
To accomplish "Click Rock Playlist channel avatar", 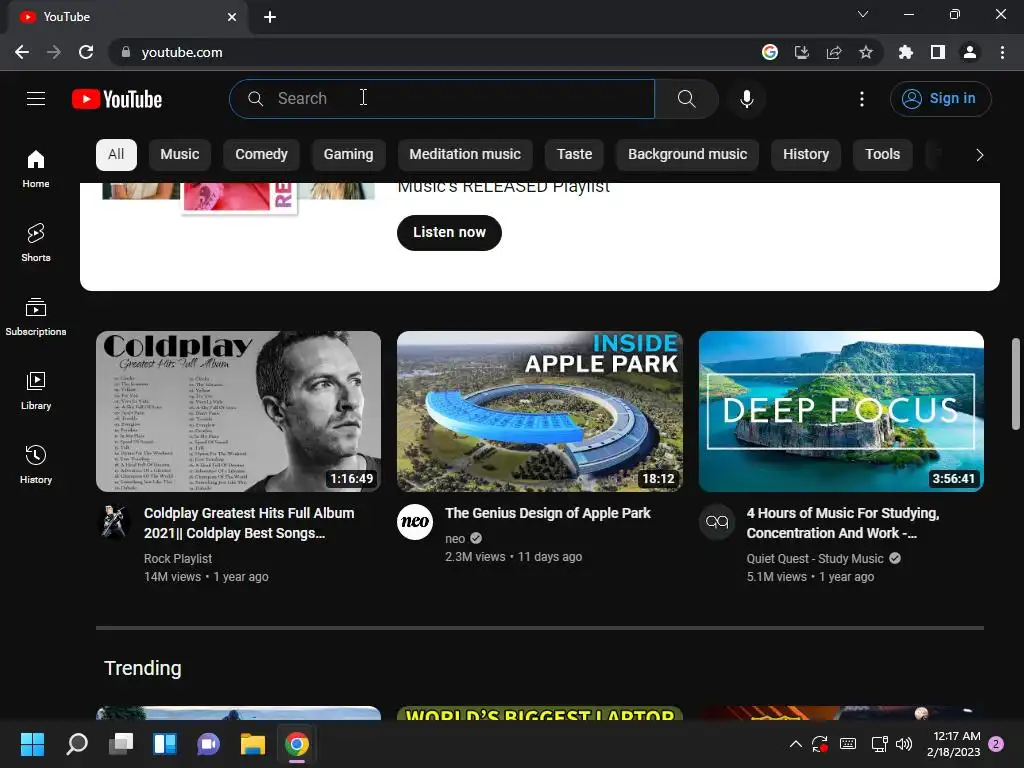I will [114, 522].
